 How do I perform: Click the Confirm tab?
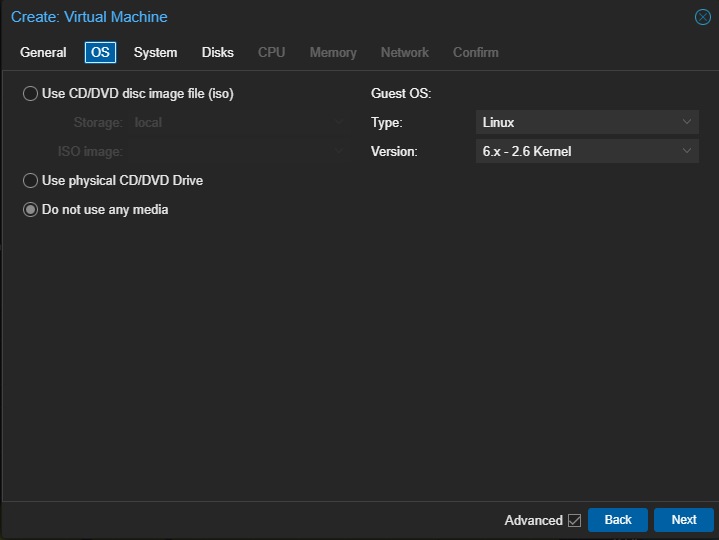pos(475,52)
